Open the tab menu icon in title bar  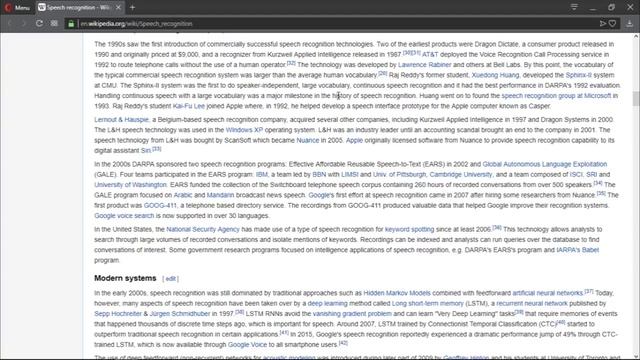(x=574, y=7)
